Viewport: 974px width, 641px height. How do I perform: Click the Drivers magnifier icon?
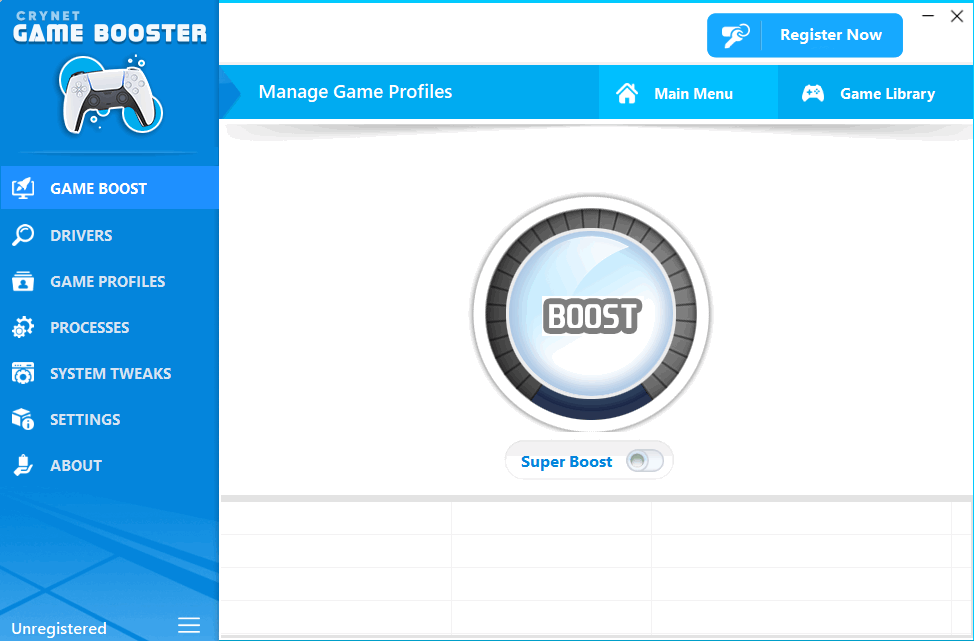(x=23, y=235)
